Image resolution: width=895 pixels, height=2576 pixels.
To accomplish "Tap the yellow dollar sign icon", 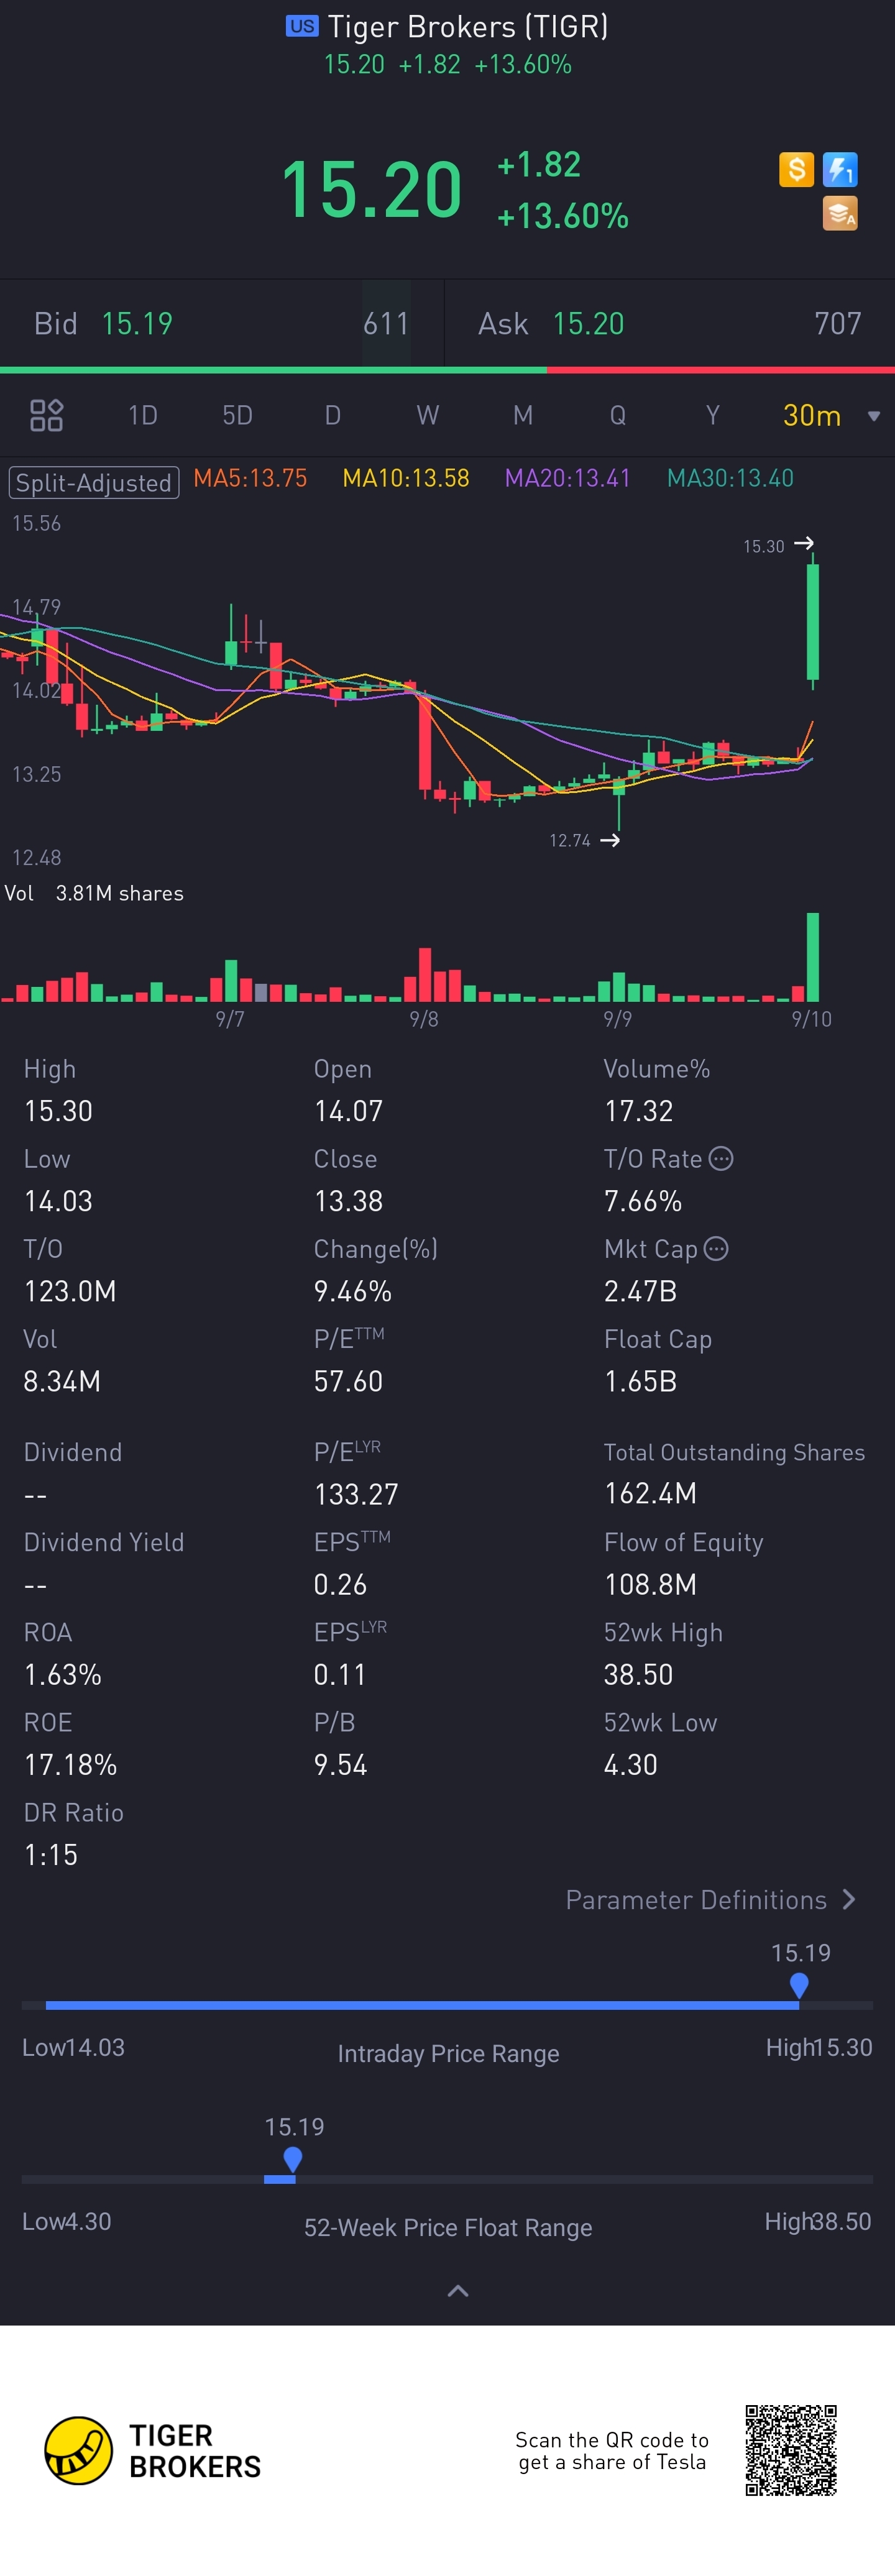I will point(796,169).
